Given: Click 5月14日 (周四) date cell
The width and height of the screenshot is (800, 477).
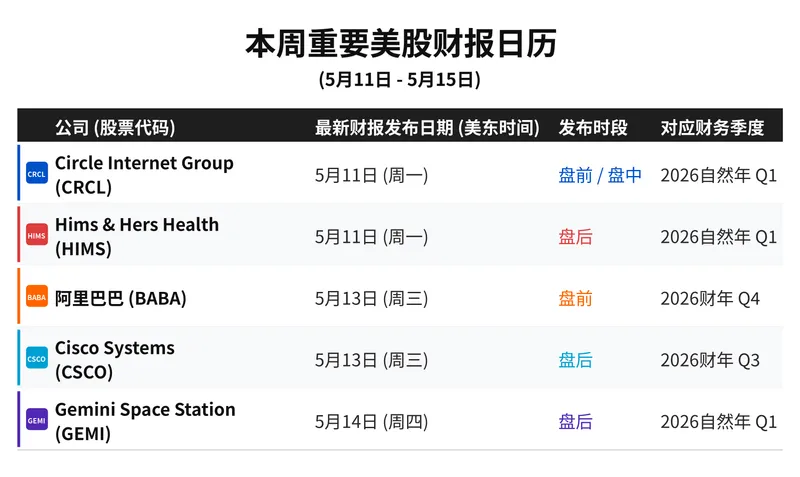Looking at the screenshot, I should [x=371, y=422].
